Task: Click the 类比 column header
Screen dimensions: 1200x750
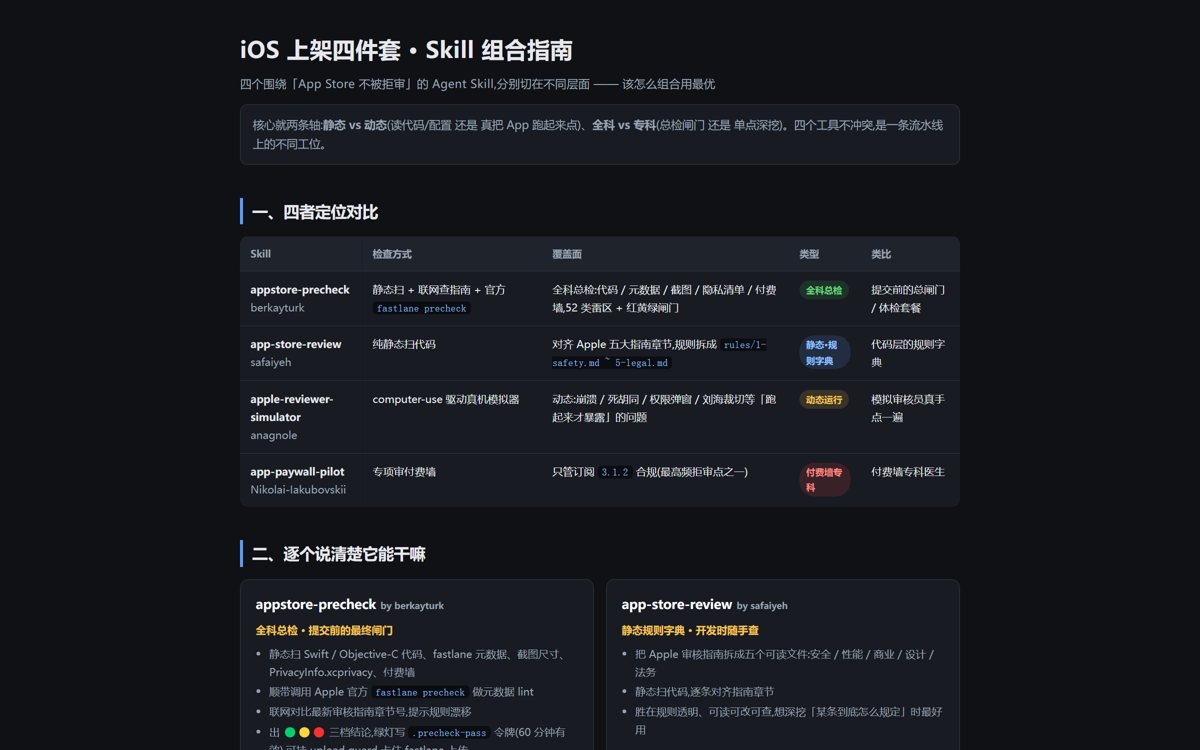Action: (x=881, y=254)
